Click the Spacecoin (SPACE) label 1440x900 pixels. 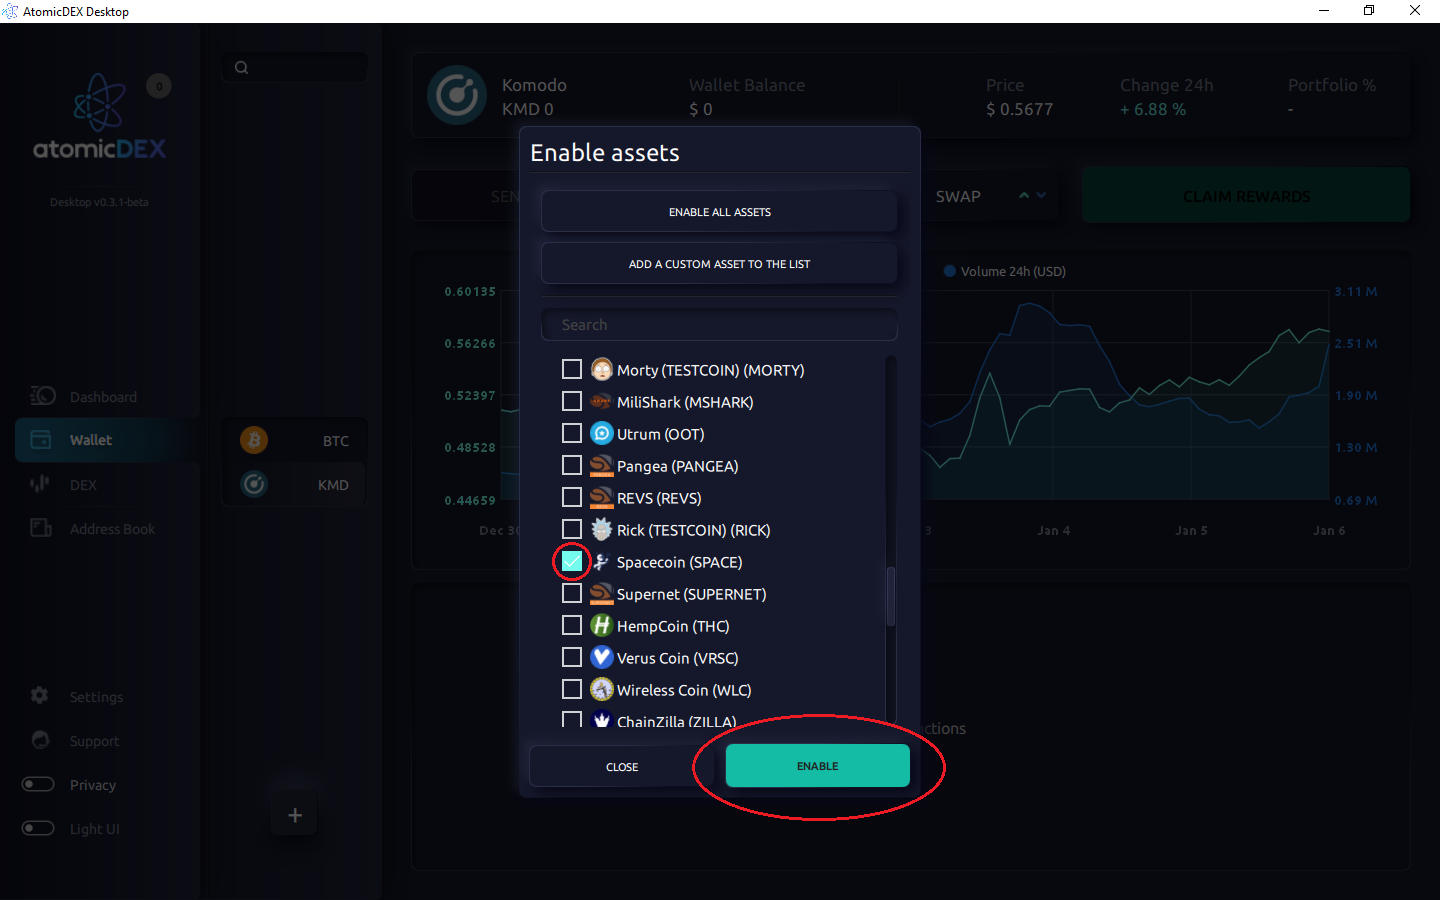pos(679,562)
